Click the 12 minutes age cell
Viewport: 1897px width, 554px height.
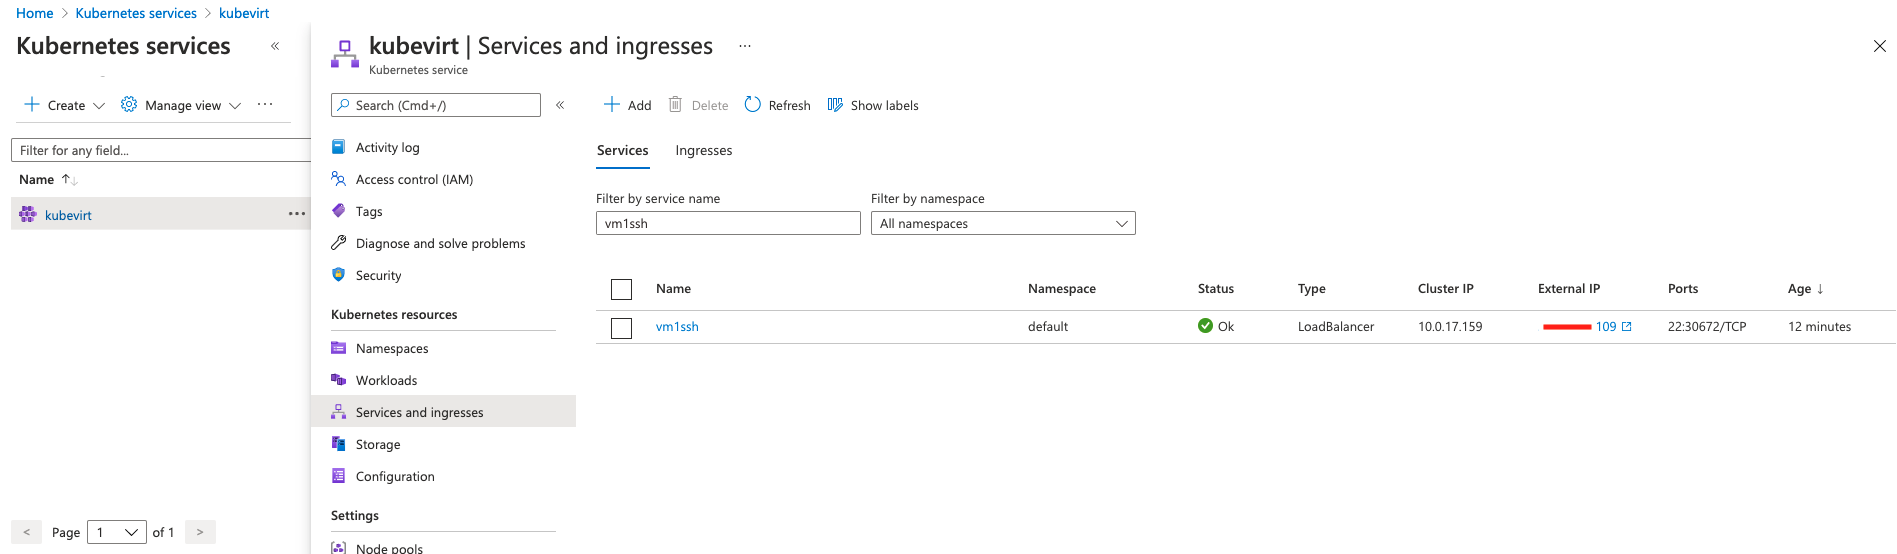click(1819, 327)
